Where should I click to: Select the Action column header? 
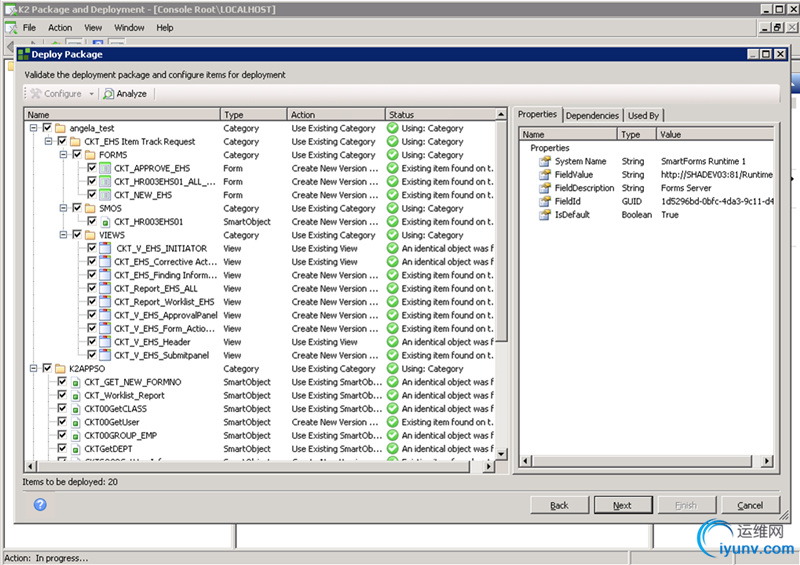point(335,115)
